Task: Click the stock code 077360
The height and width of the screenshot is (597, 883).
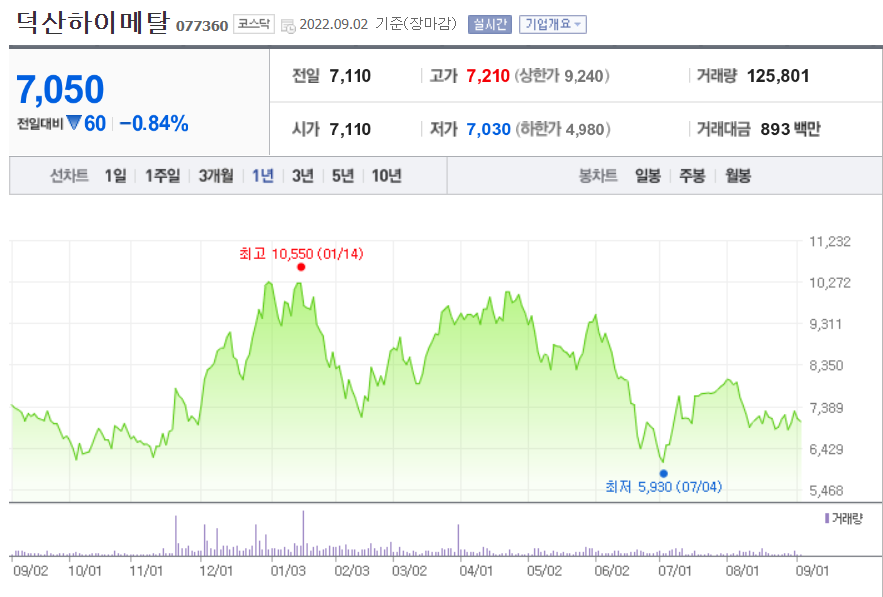Action: click(202, 26)
